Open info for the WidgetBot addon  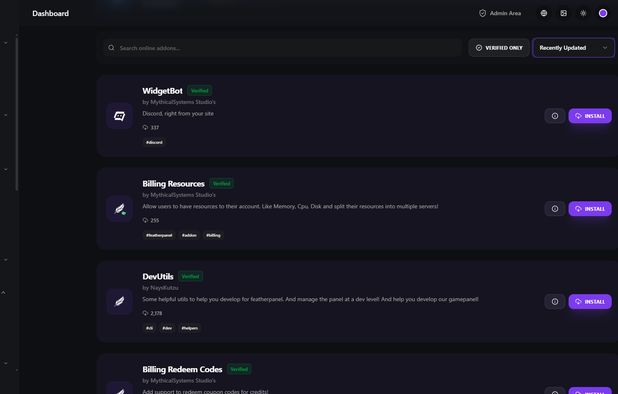(x=555, y=116)
